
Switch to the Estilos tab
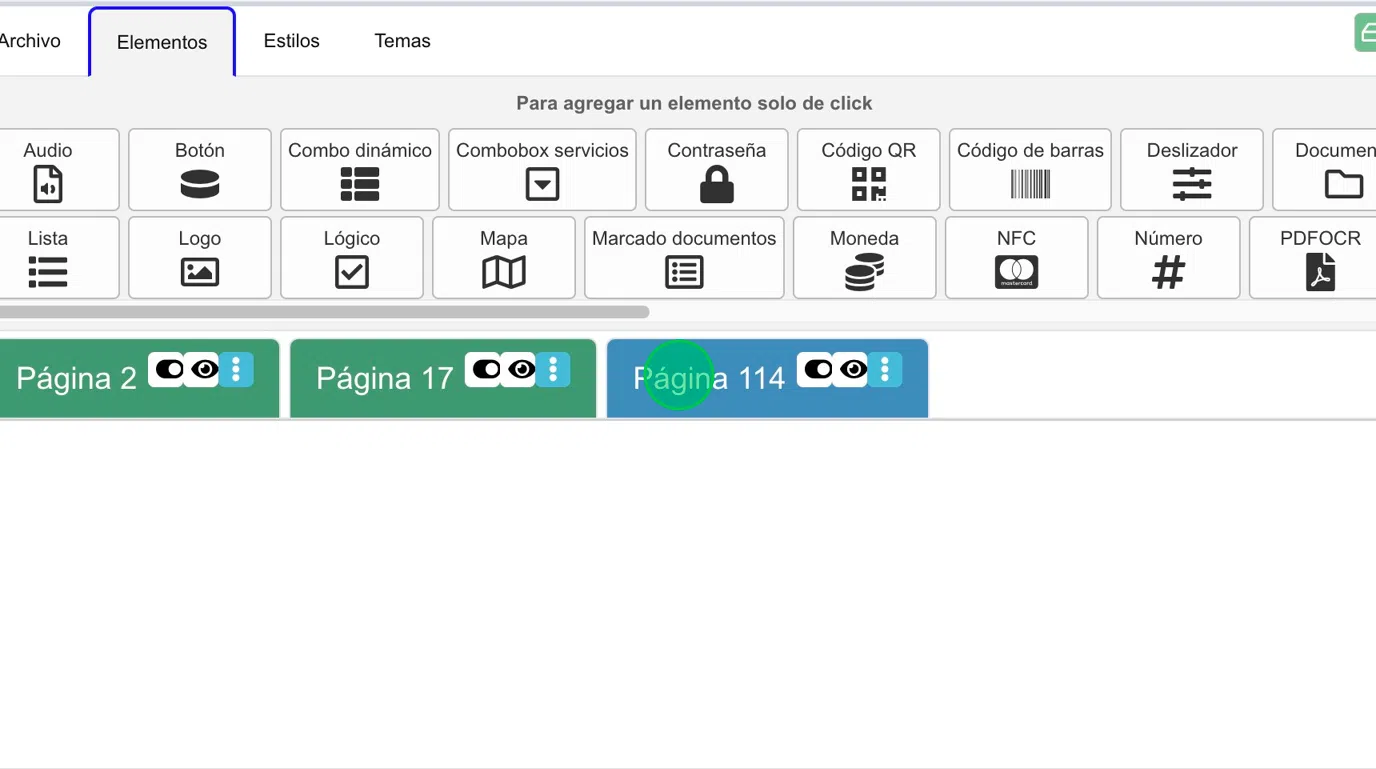[x=291, y=41]
